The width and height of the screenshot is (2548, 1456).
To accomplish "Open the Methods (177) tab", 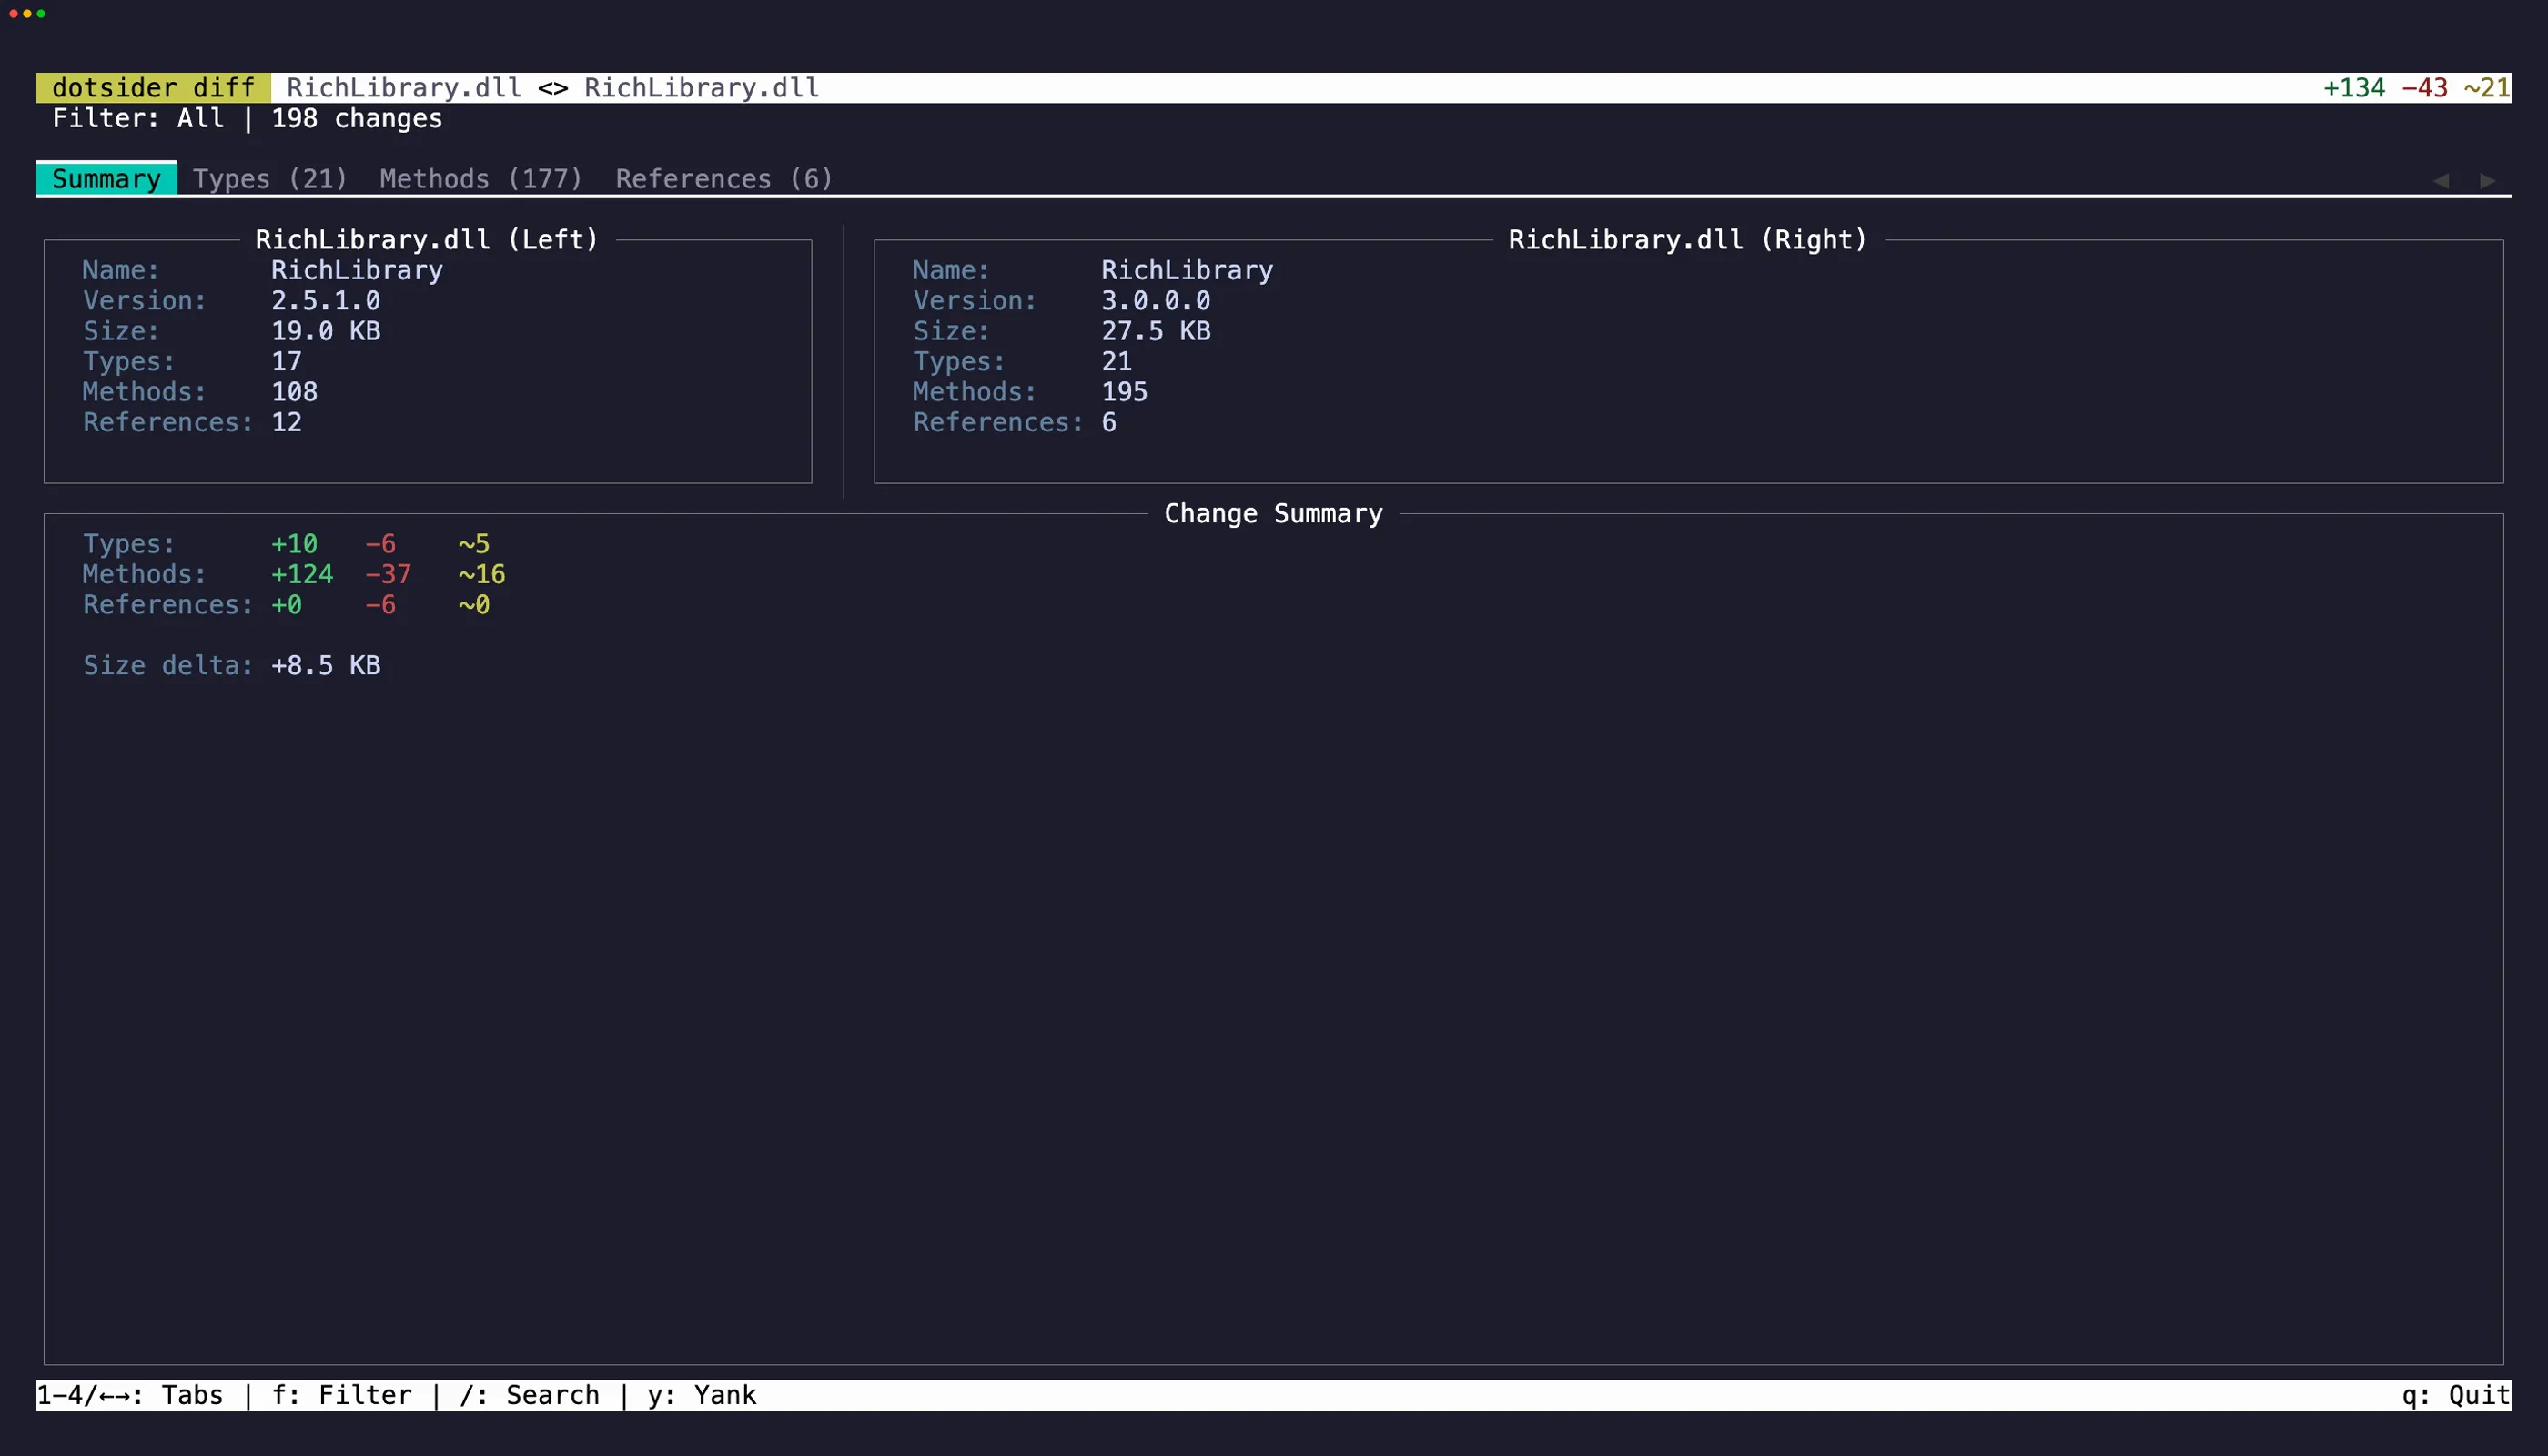I will click(x=481, y=179).
